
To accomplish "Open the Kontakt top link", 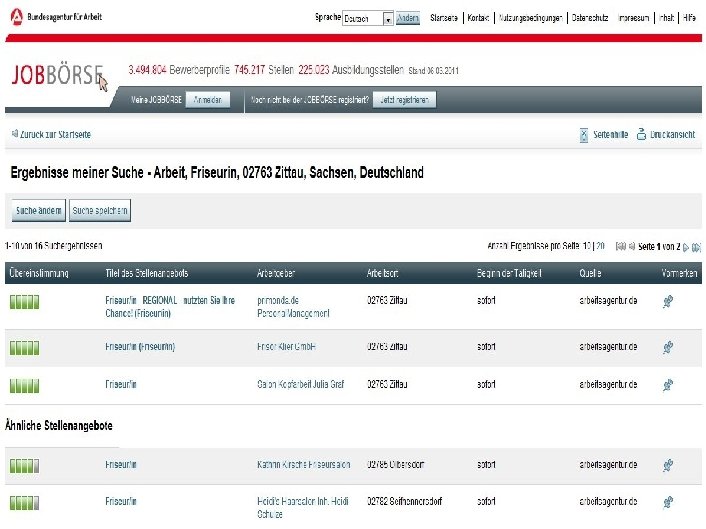I will (x=478, y=18).
